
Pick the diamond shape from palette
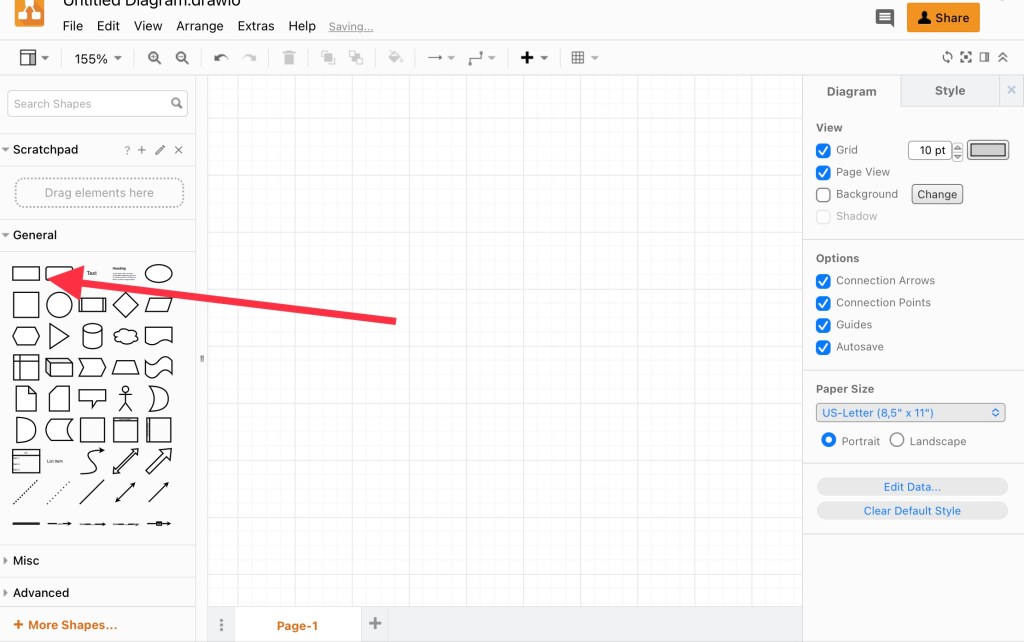click(125, 304)
